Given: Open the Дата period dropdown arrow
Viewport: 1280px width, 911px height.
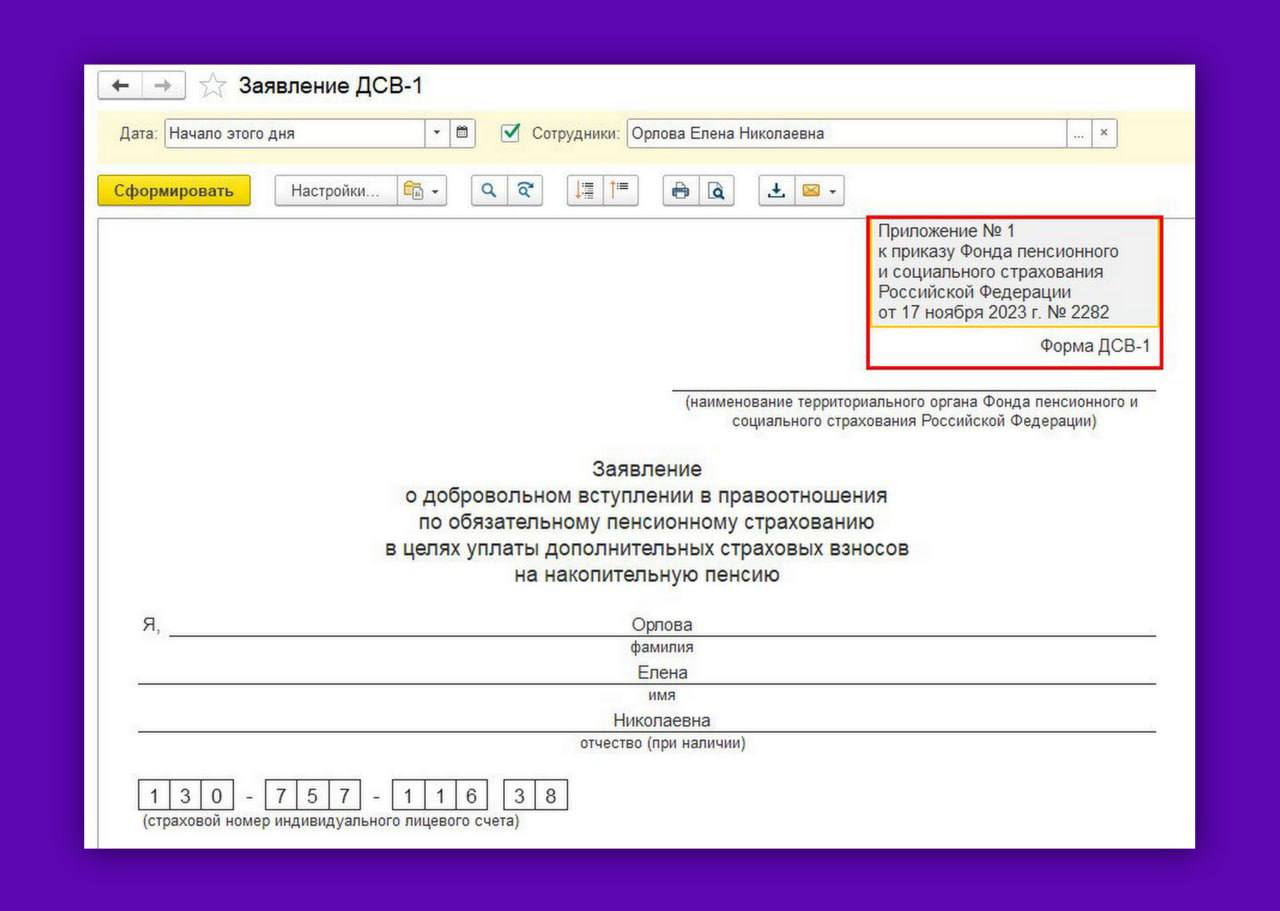Looking at the screenshot, I should (437, 133).
